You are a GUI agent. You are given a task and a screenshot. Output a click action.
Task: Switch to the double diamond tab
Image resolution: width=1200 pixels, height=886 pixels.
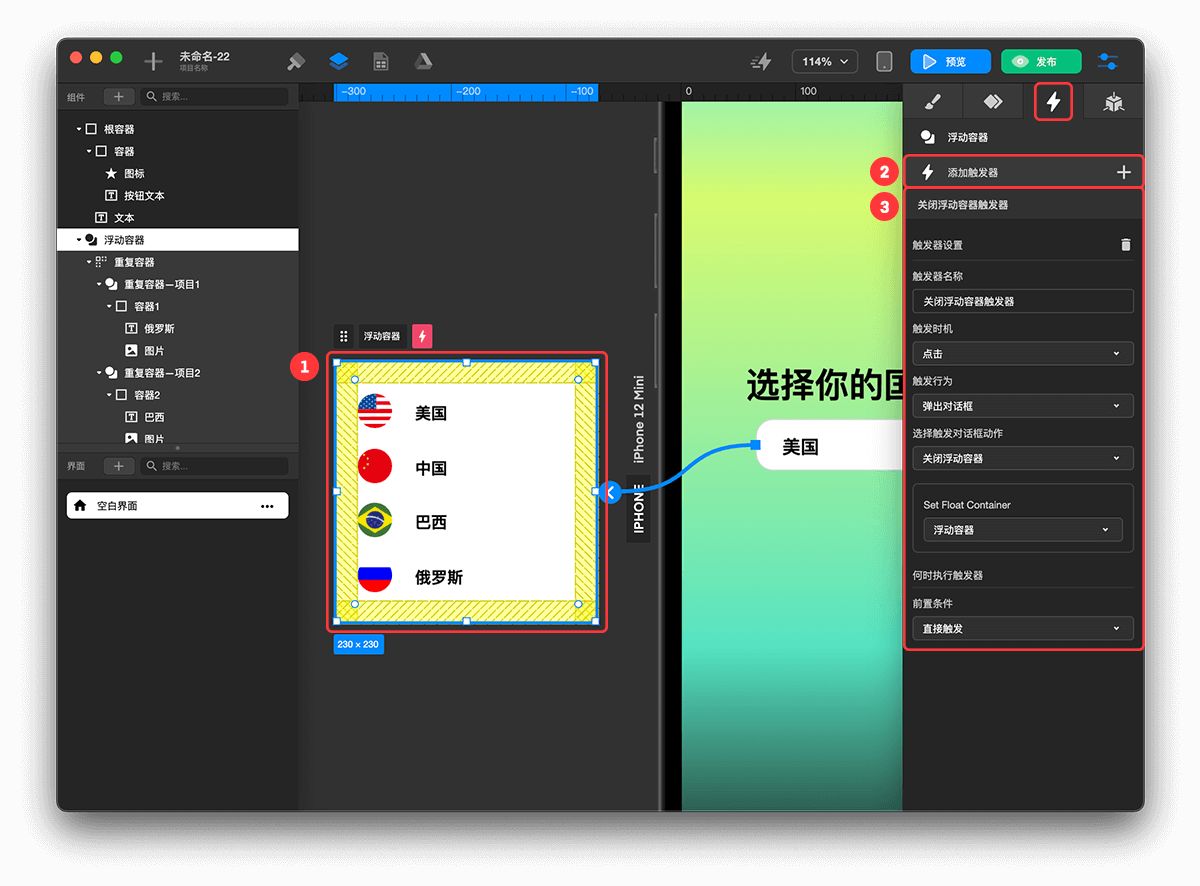pos(992,102)
